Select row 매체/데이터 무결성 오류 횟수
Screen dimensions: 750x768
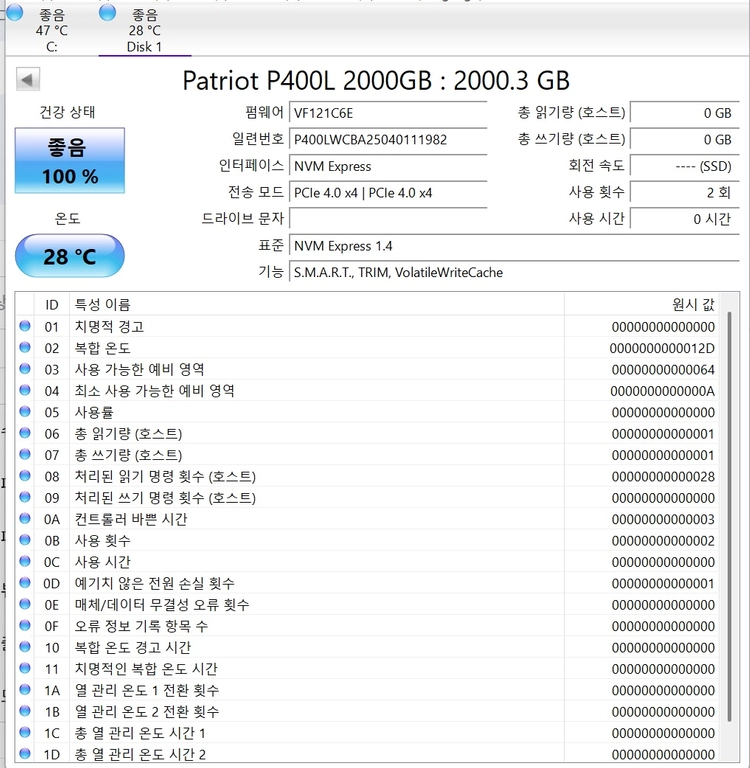(367, 605)
